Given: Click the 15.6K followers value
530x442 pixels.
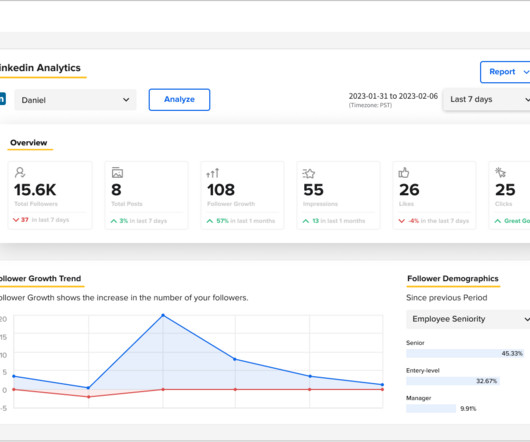Looking at the screenshot, I should click(x=35, y=190).
